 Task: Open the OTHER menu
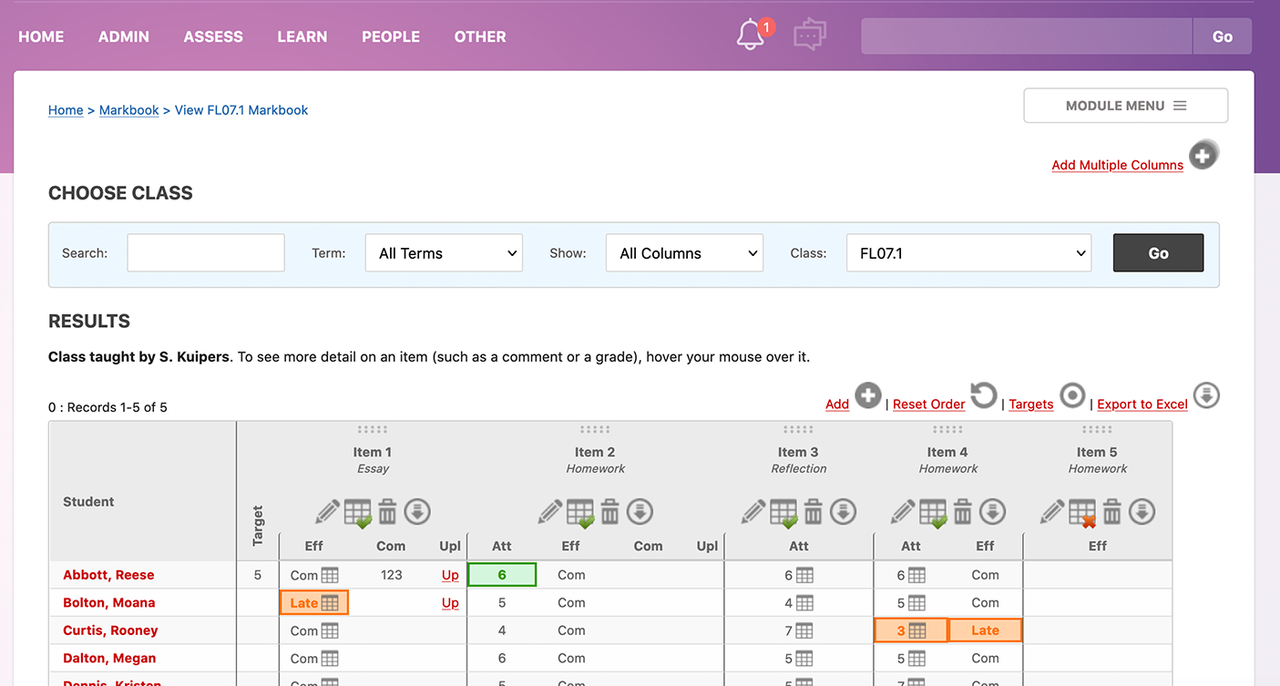[480, 36]
